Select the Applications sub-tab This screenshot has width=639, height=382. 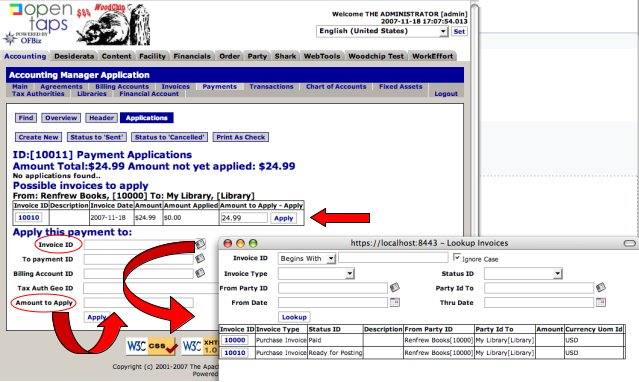tap(147, 118)
